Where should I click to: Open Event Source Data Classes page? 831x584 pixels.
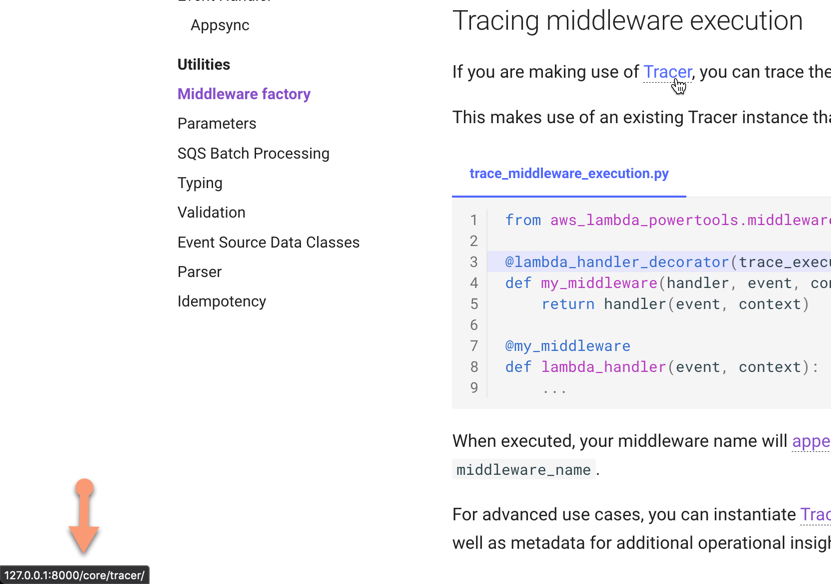(x=268, y=242)
